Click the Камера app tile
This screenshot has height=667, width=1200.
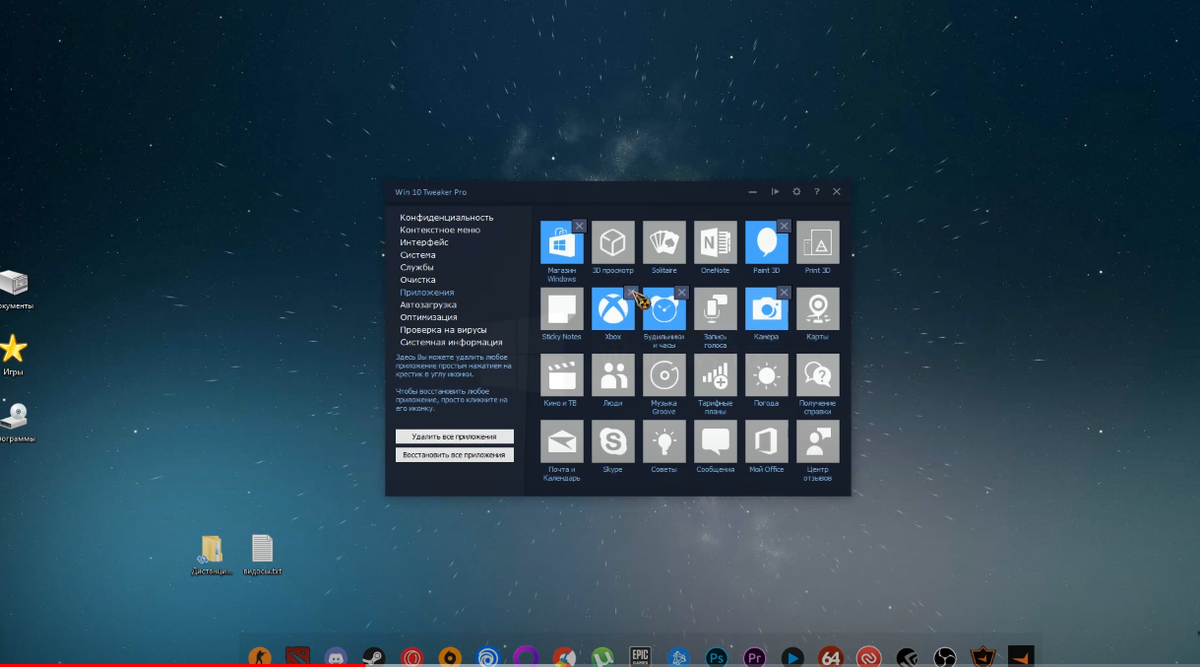pyautogui.click(x=766, y=309)
